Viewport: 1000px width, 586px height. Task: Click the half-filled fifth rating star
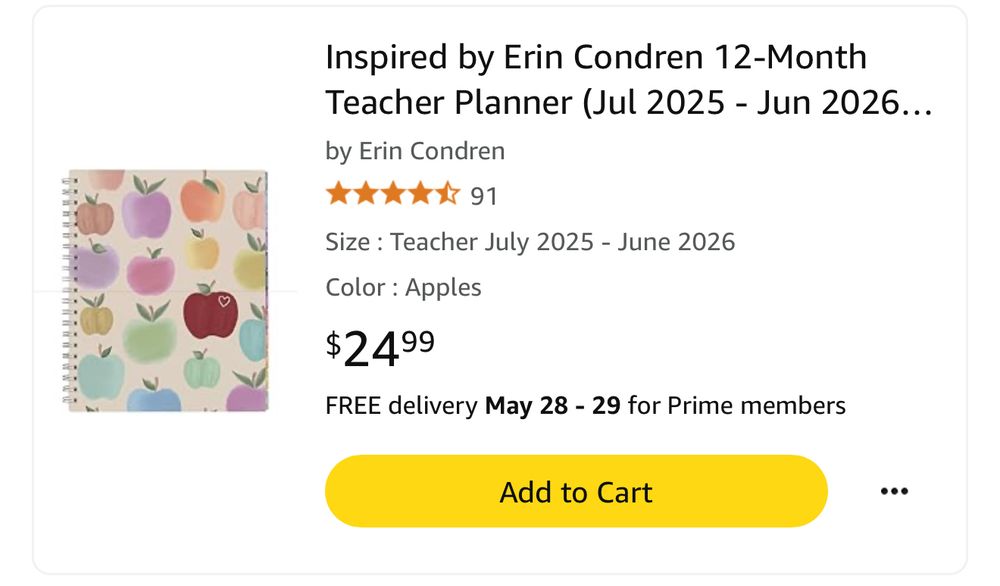(448, 193)
